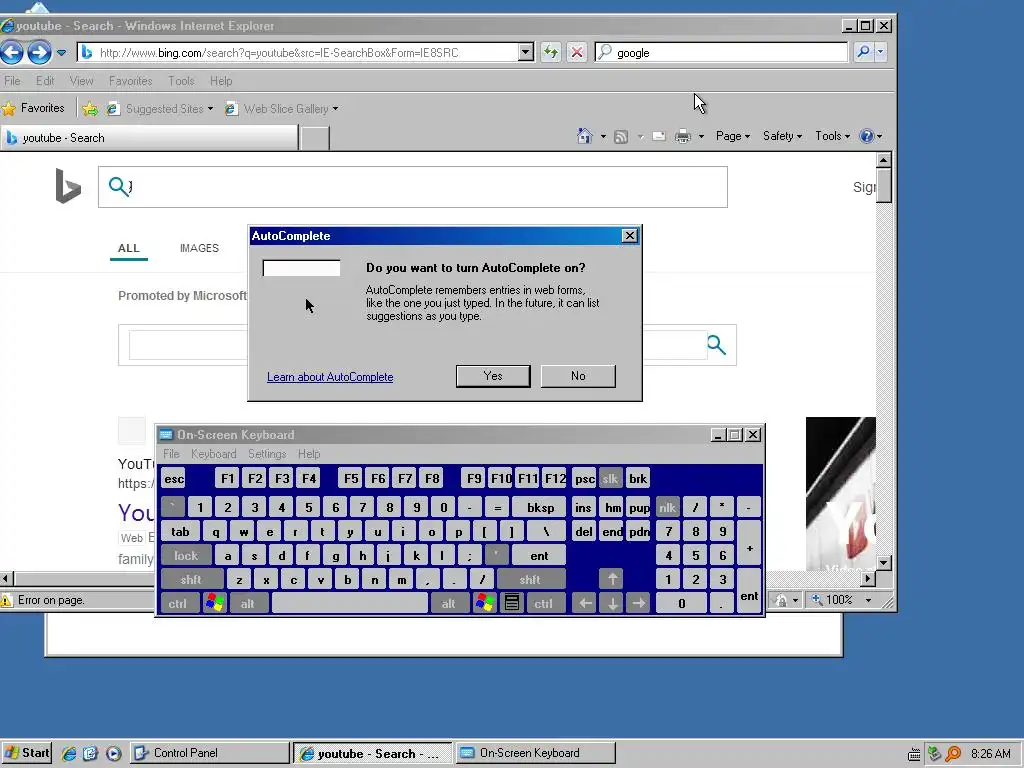Click the Windows Start button
The height and width of the screenshot is (768, 1024).
tap(26, 753)
